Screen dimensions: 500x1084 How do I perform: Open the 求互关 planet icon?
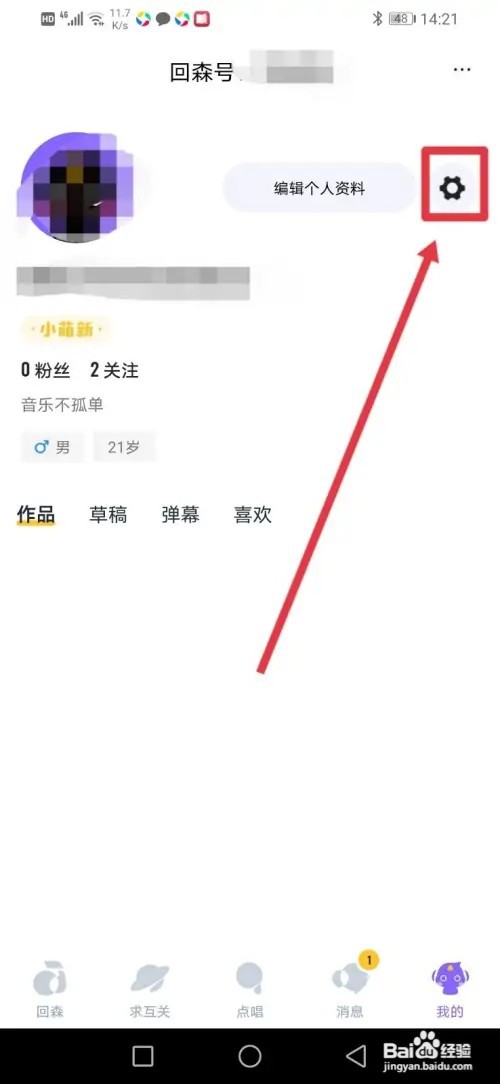coord(149,990)
